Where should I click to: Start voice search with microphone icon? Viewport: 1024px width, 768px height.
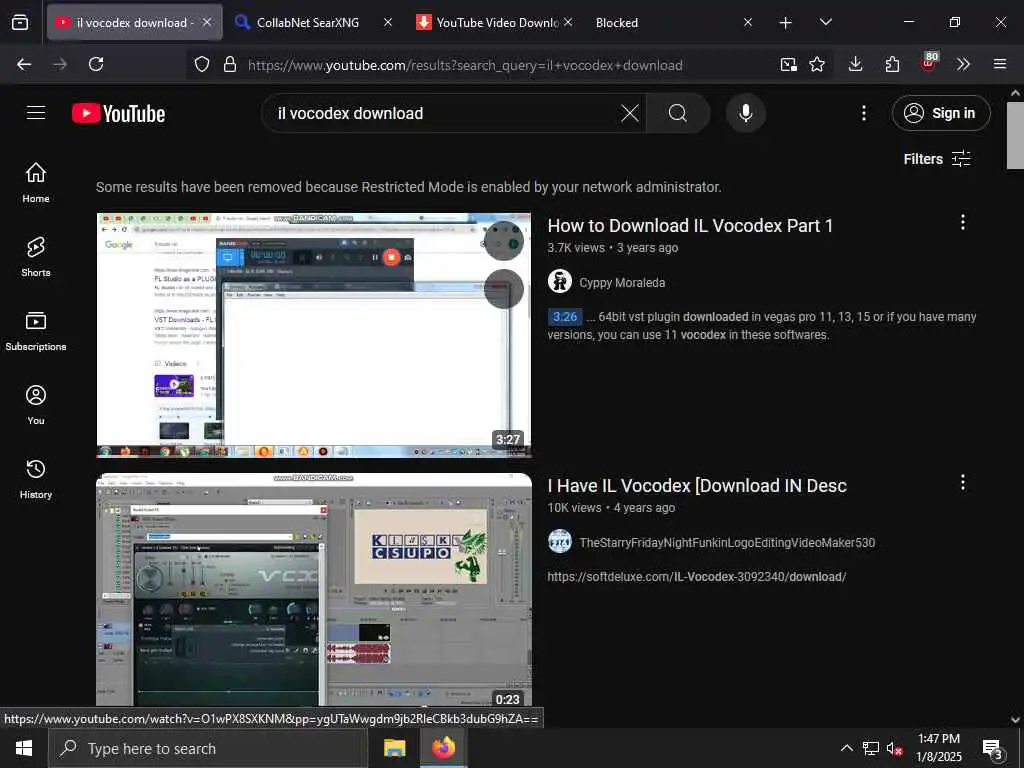(x=745, y=114)
